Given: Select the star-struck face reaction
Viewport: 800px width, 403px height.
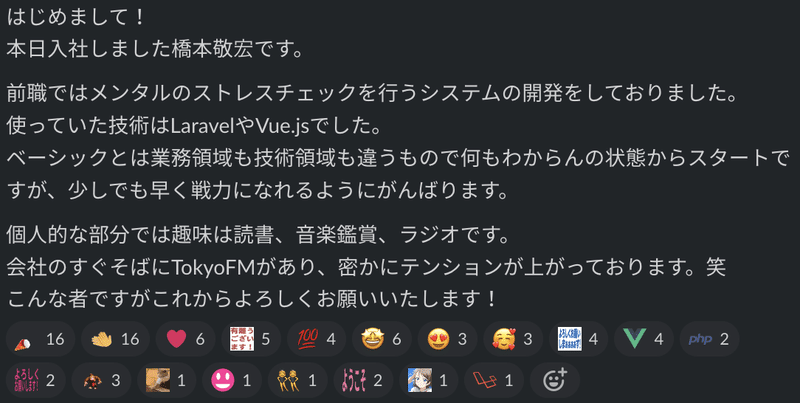Looking at the screenshot, I should click(x=382, y=339).
